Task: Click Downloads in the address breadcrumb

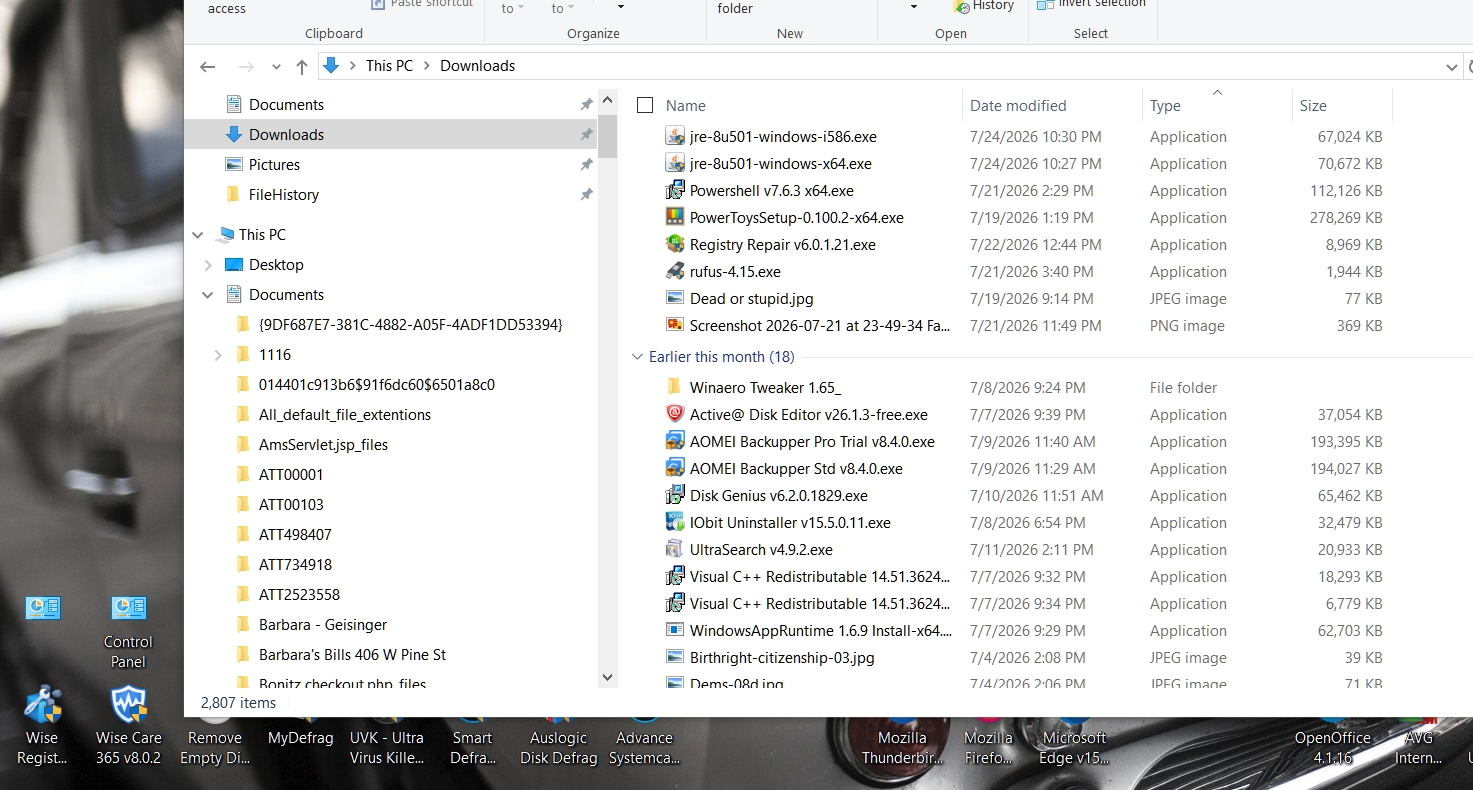Action: (x=477, y=66)
